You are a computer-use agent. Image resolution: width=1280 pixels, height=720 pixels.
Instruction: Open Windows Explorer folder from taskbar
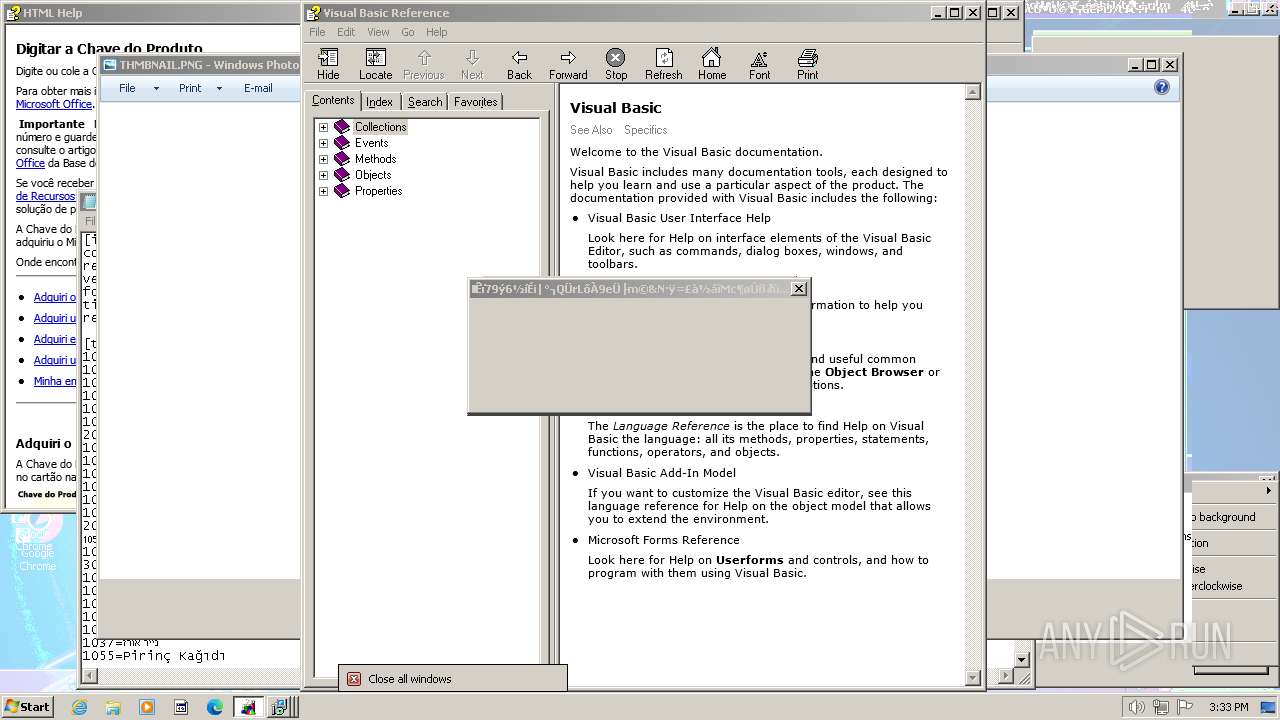pos(113,707)
